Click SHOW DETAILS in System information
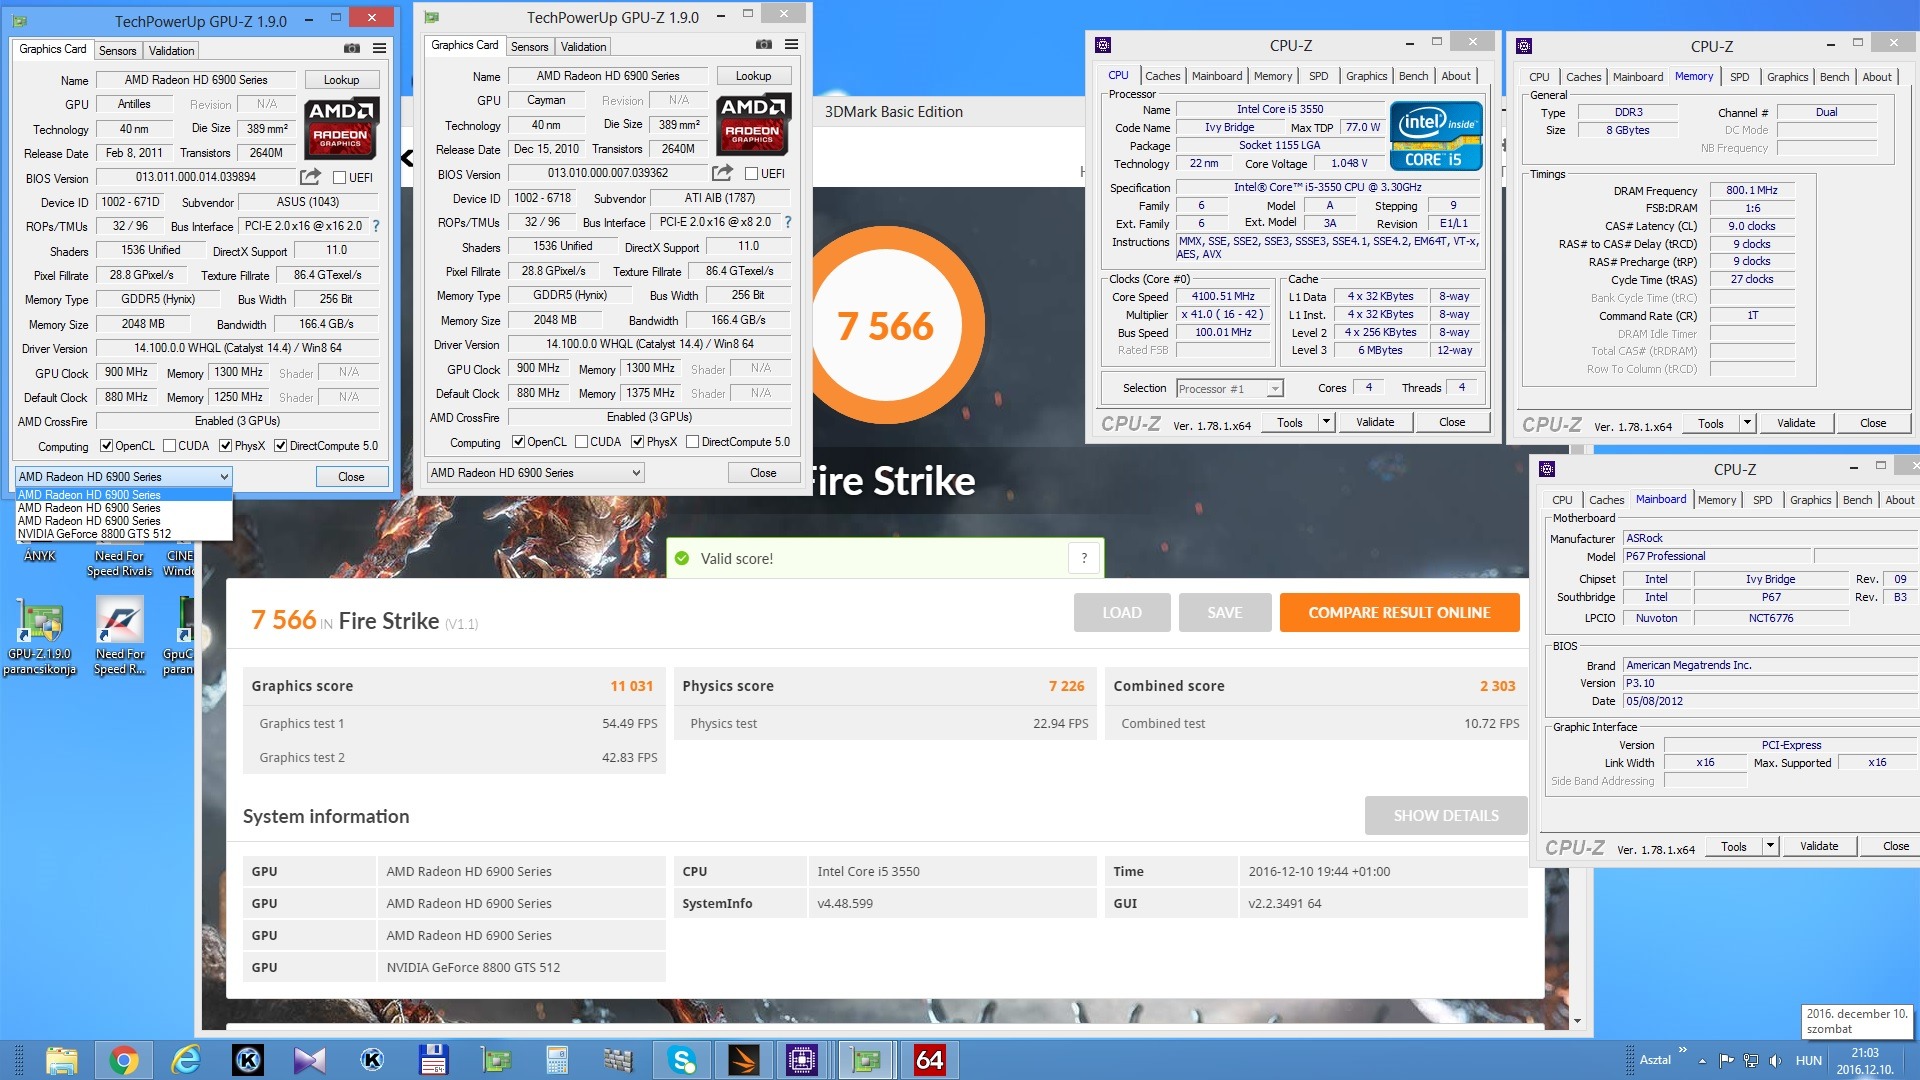Viewport: 1920px width, 1080px height. coord(1445,816)
